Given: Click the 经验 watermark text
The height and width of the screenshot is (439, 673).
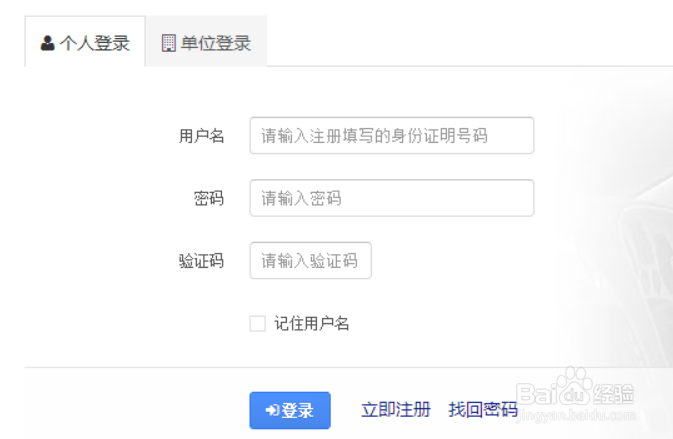Looking at the screenshot, I should [612, 392].
